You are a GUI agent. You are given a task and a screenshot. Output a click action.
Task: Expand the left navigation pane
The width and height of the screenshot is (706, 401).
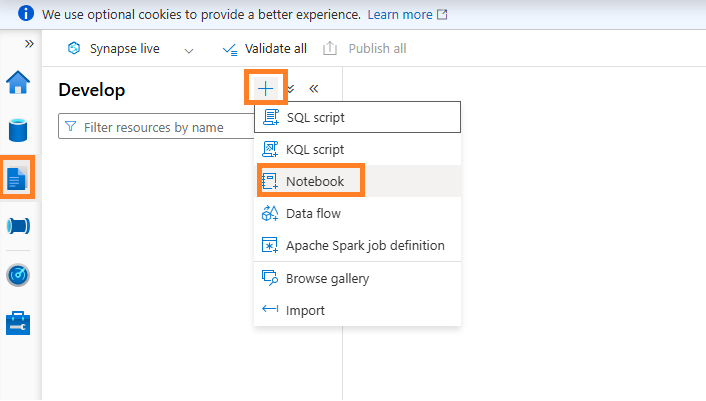coord(29,44)
